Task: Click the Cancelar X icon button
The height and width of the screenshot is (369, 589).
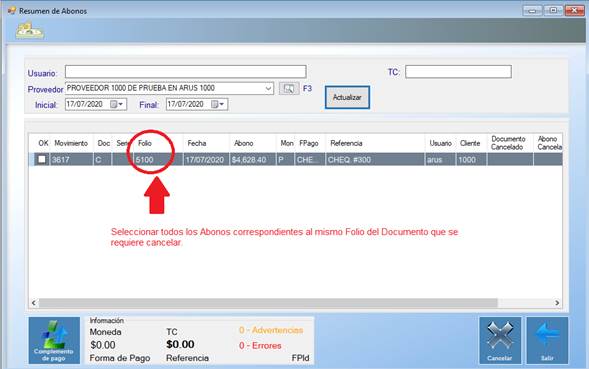Action: tap(500, 340)
